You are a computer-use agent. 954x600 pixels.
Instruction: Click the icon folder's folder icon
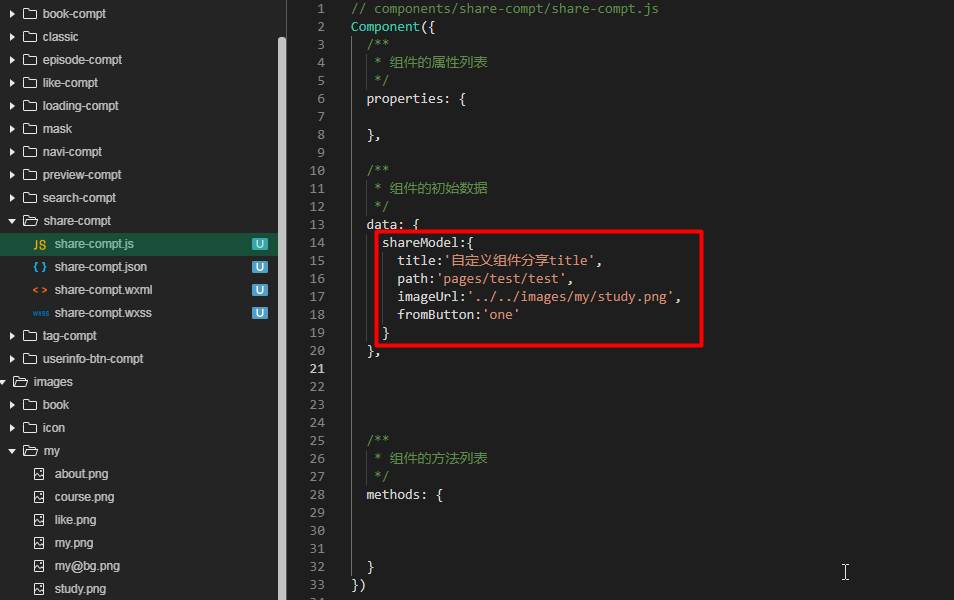pyautogui.click(x=30, y=428)
